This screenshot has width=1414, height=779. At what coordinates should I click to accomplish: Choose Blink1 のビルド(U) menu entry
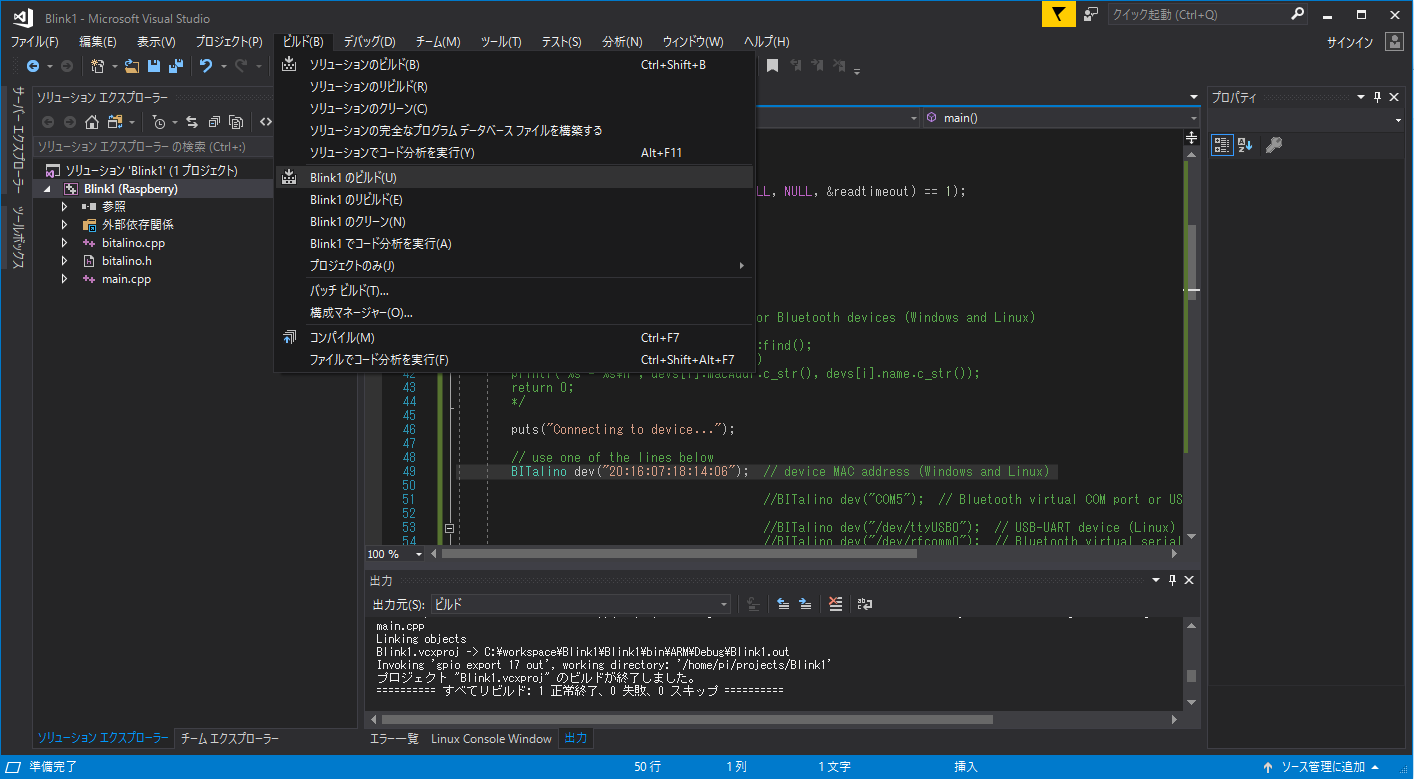point(514,177)
